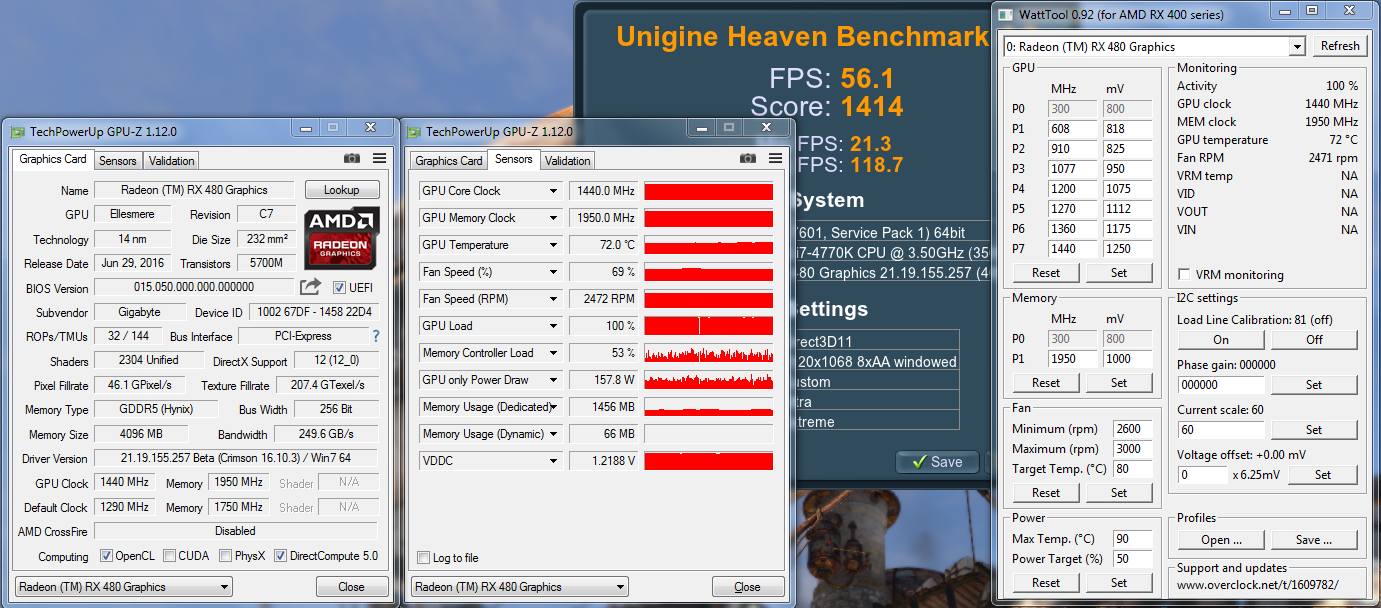Image resolution: width=1381 pixels, height=608 pixels.
Task: Click GPU-Z title icon of Sensors window
Action: pos(414,131)
